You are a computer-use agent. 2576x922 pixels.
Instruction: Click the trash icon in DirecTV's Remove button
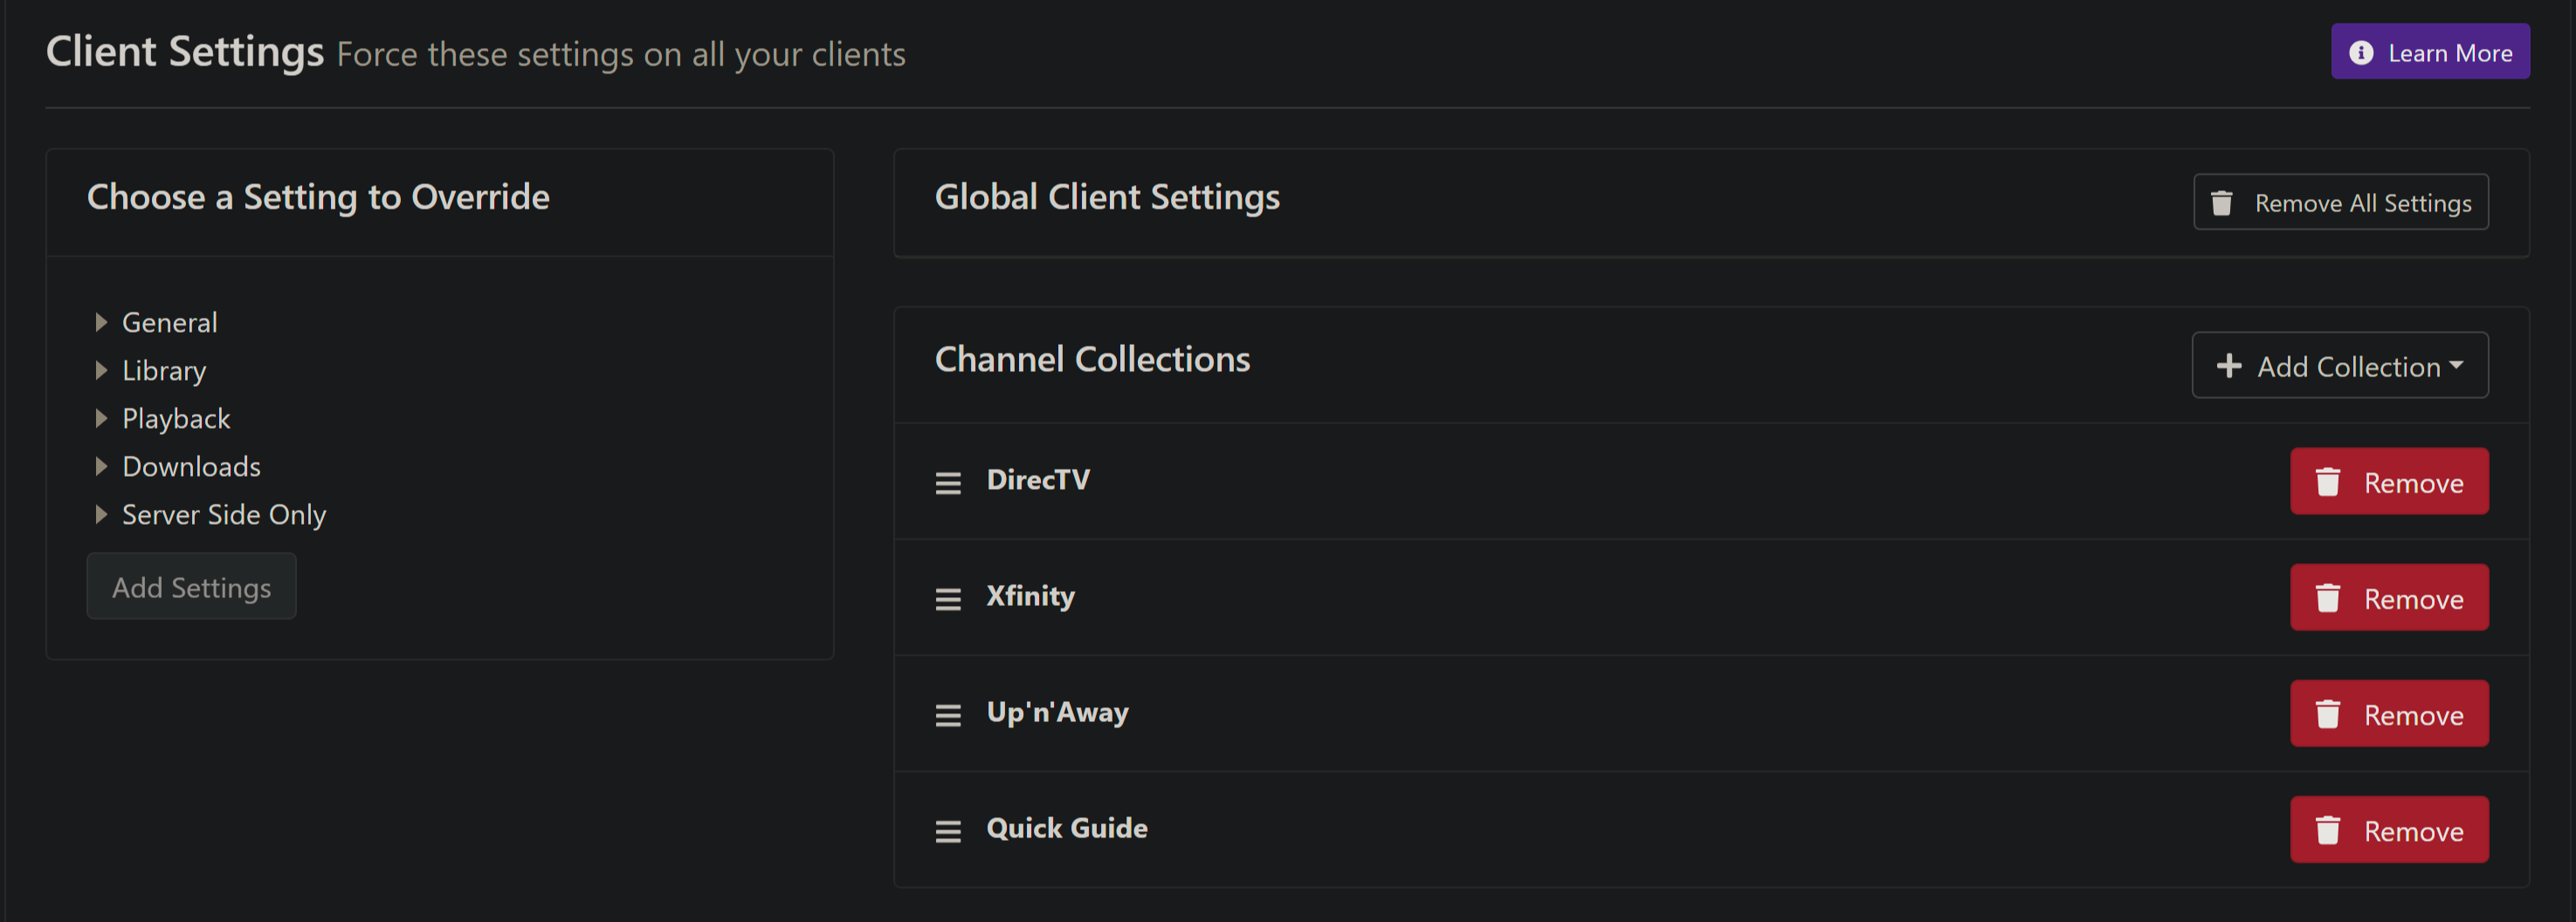2327,482
